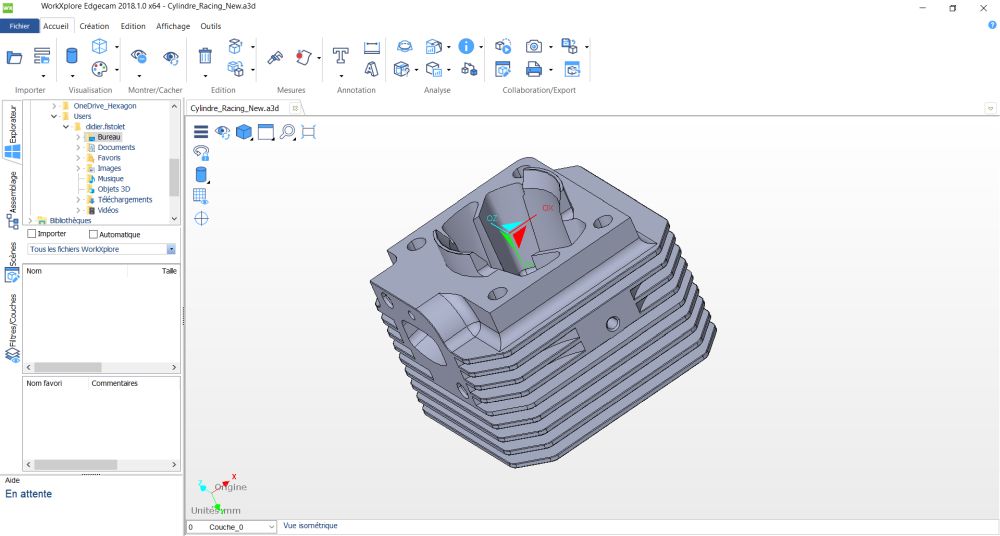Screen dimensions: 1000x536
Task: Select the Musique folder
Action: 110,179
